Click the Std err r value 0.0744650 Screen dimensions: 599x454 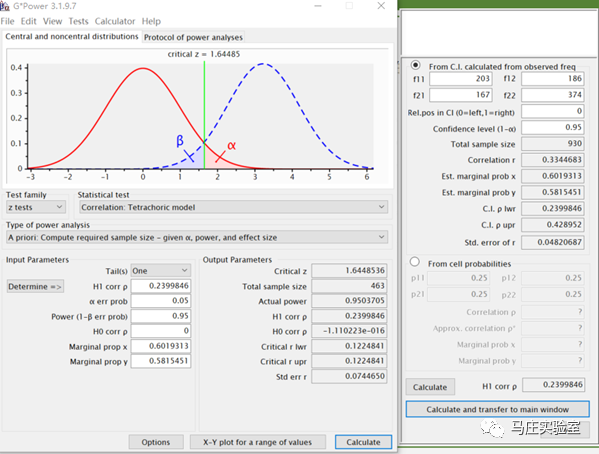[x=349, y=376]
